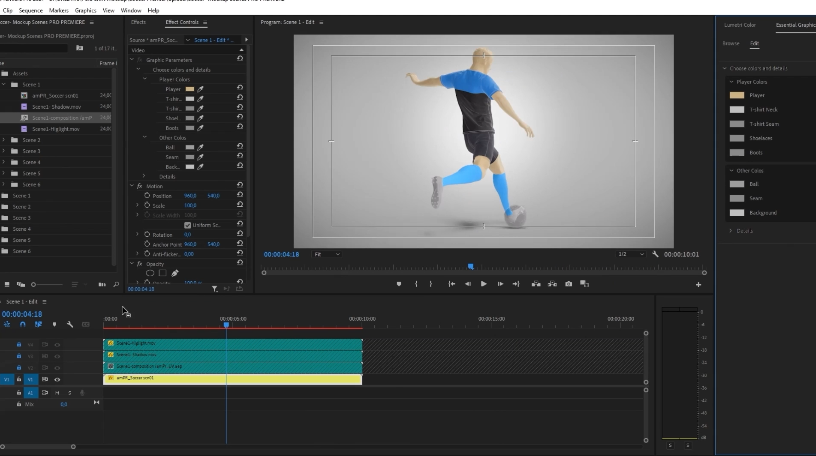Open Program monitor wrench settings
The width and height of the screenshot is (816, 456).
point(655,255)
